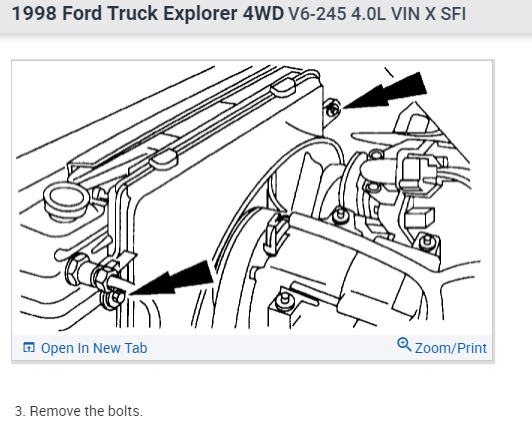Select the upper bolt beside the top arrow
This screenshot has width=532, height=438.
(332, 109)
